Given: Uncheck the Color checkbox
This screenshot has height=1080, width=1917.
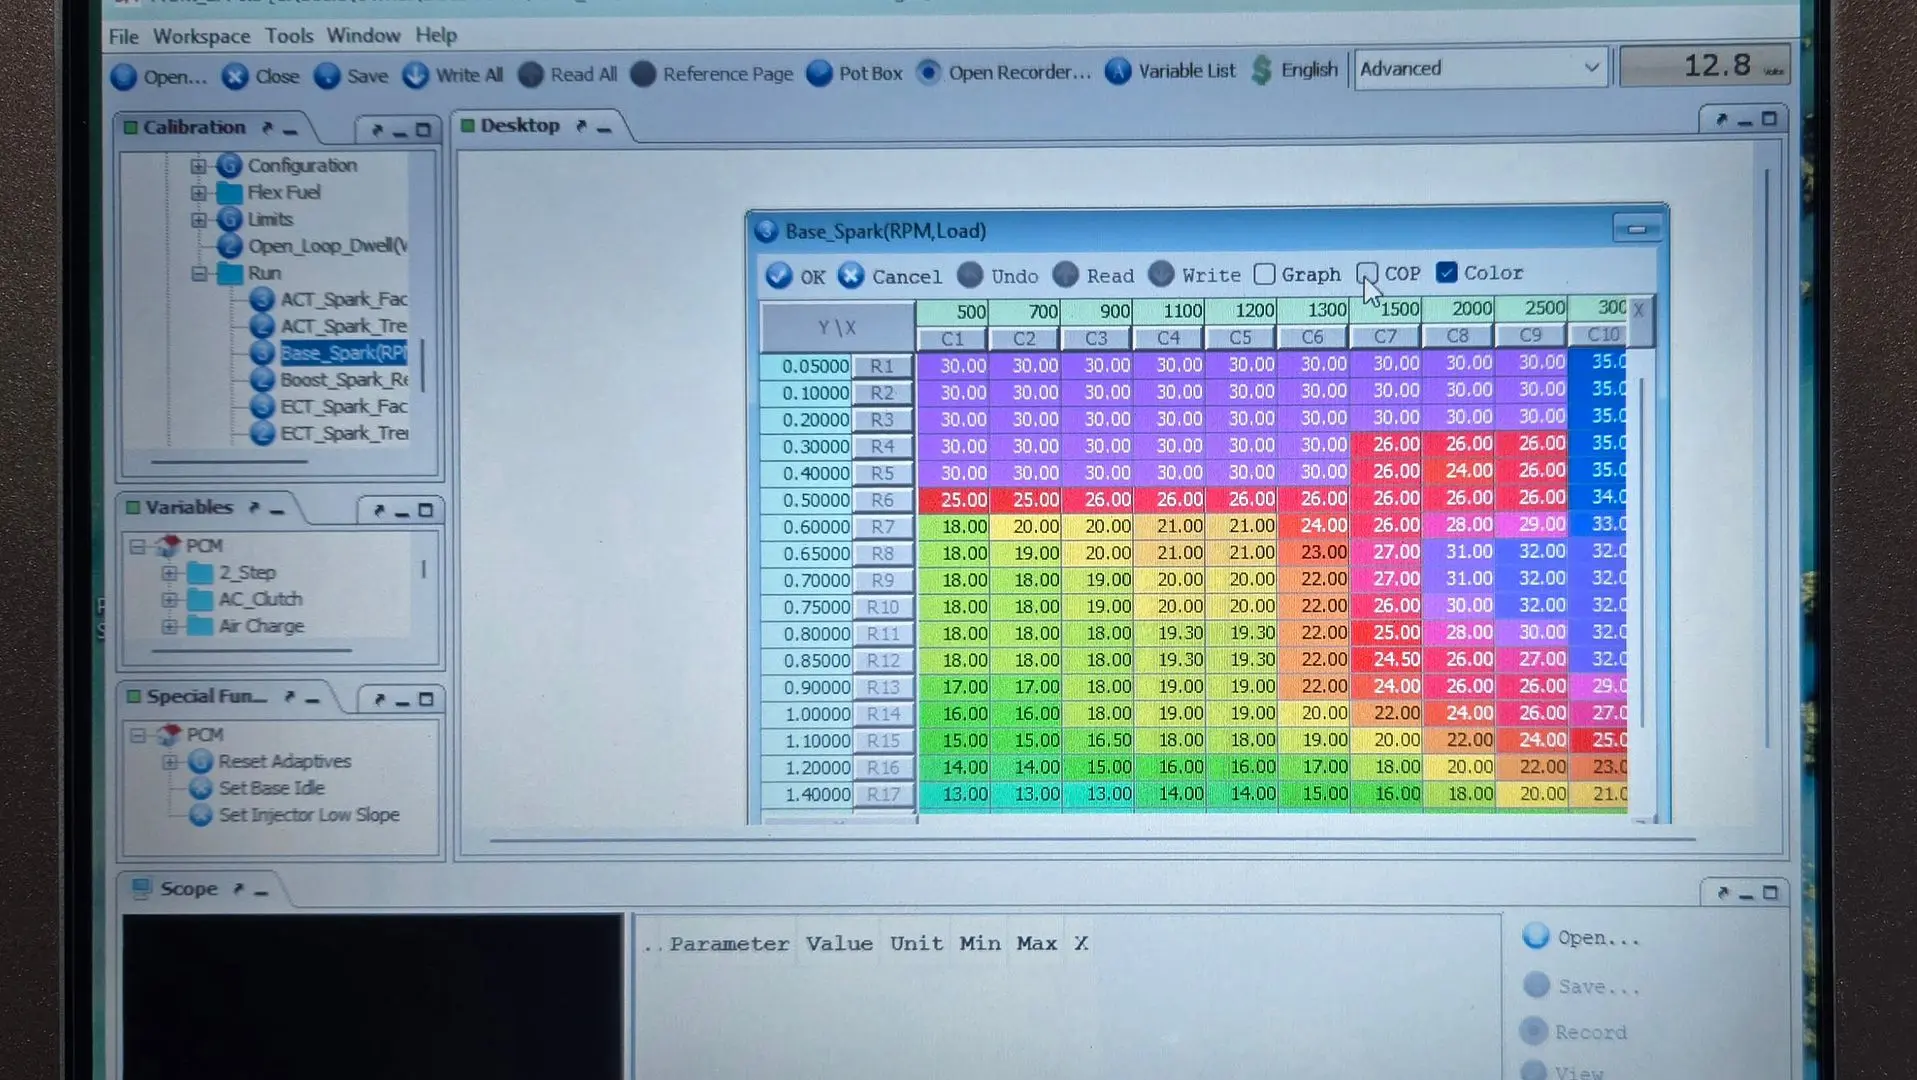Looking at the screenshot, I should 1447,272.
